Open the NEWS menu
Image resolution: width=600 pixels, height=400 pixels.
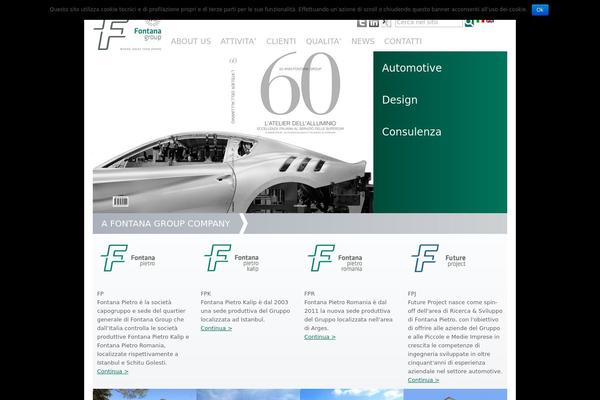(x=363, y=41)
